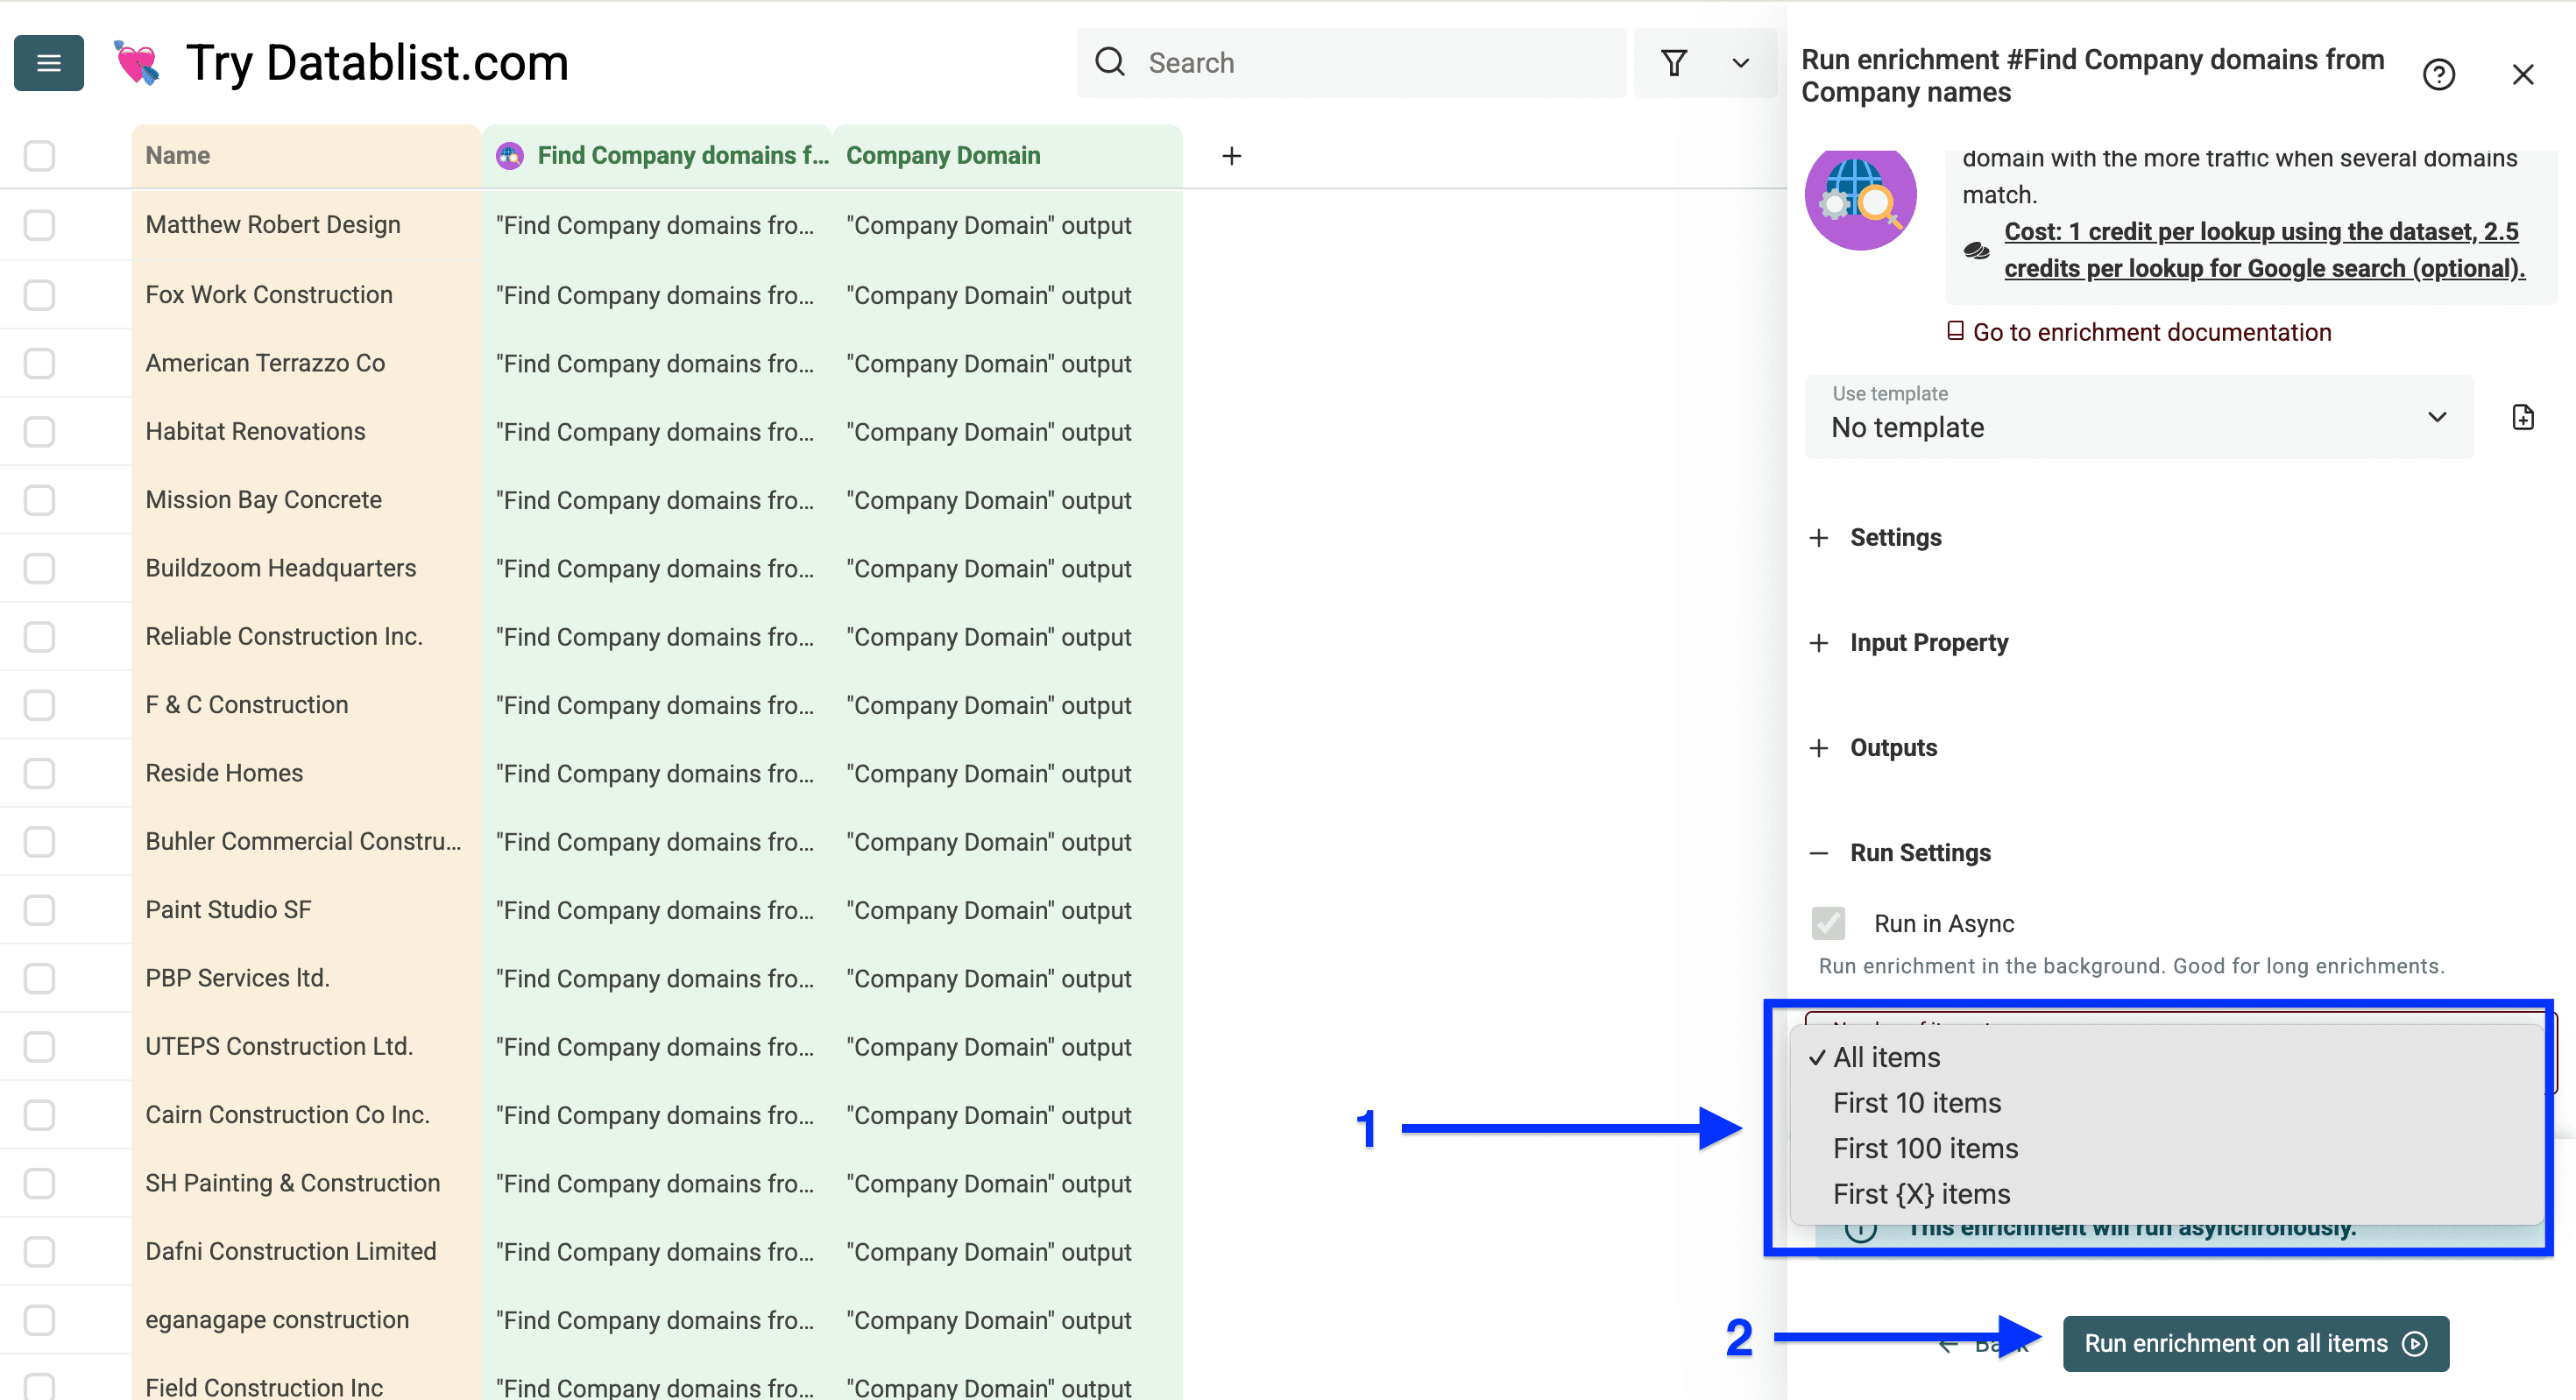This screenshot has width=2576, height=1400.
Task: Check the Matthew Robert Design row checkbox
Action: point(39,225)
